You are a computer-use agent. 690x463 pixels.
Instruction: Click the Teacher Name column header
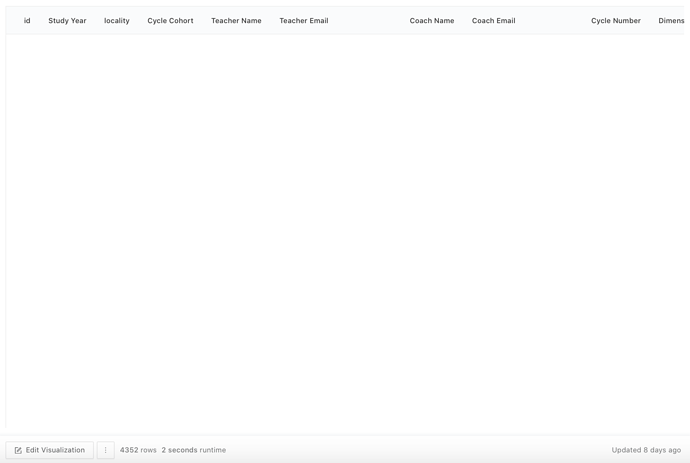coord(236,21)
